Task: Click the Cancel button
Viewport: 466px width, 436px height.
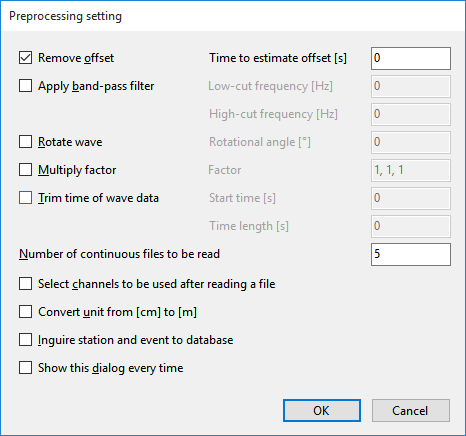Action: pos(411,410)
